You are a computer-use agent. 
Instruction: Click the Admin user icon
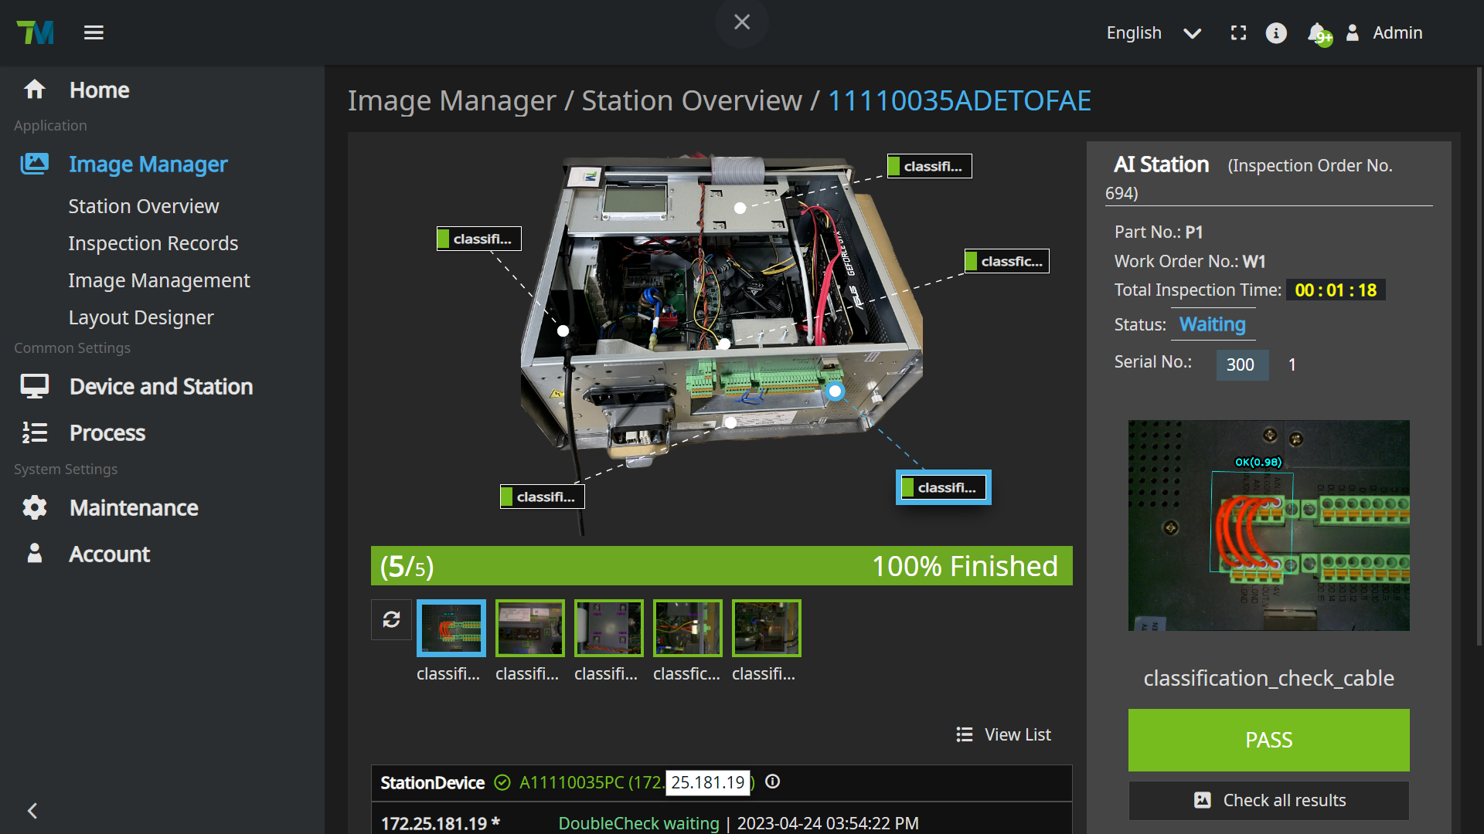click(1353, 33)
